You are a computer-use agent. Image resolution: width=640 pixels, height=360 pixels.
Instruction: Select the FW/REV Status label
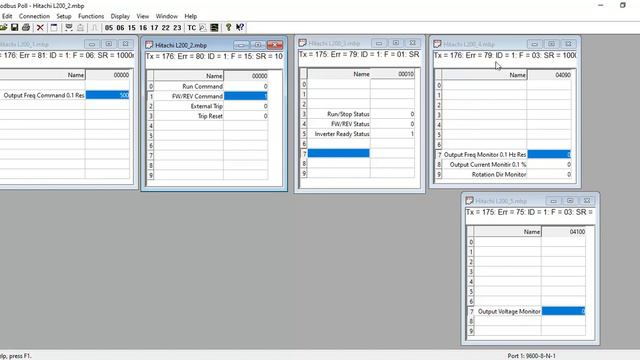tap(350, 124)
